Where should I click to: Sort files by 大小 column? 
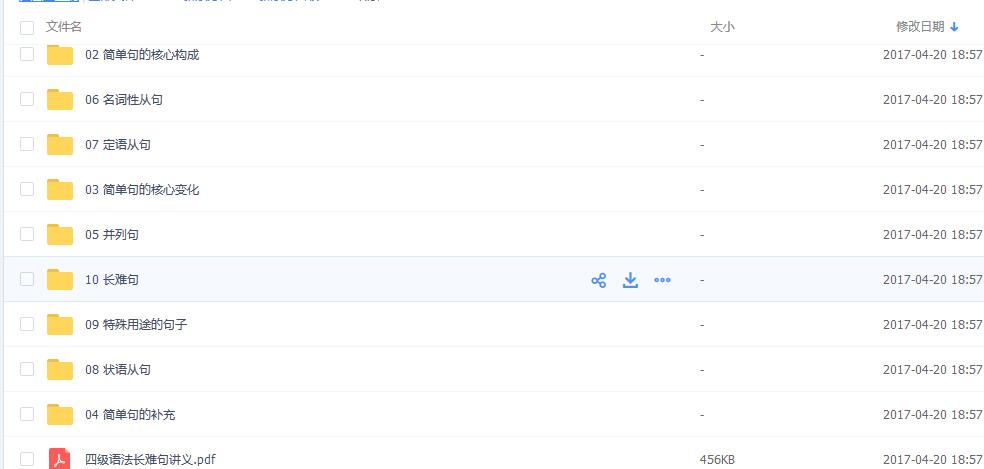coord(722,27)
